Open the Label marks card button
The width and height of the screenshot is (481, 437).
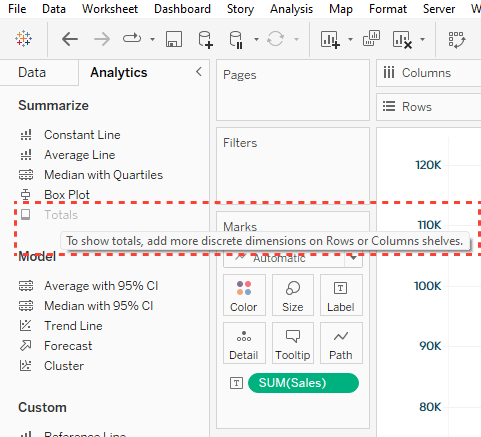[341, 295]
